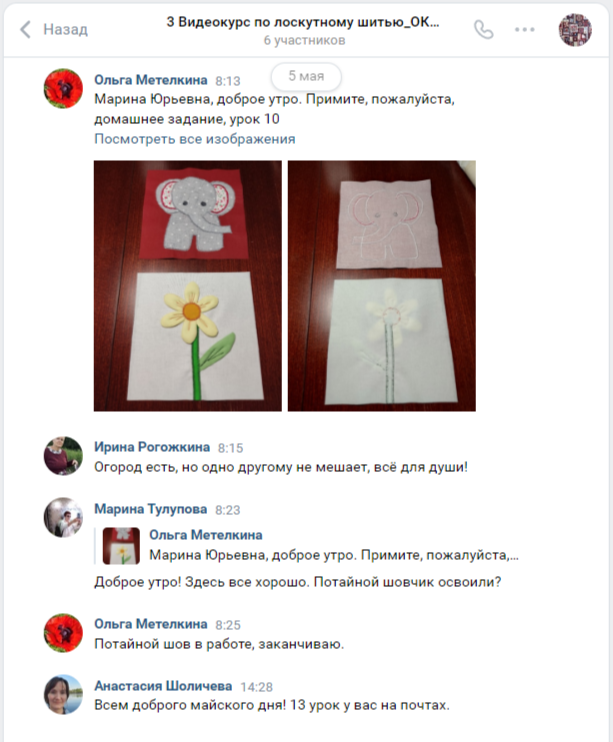Start a call with the phone icon
This screenshot has height=742, width=613.
pos(484,30)
